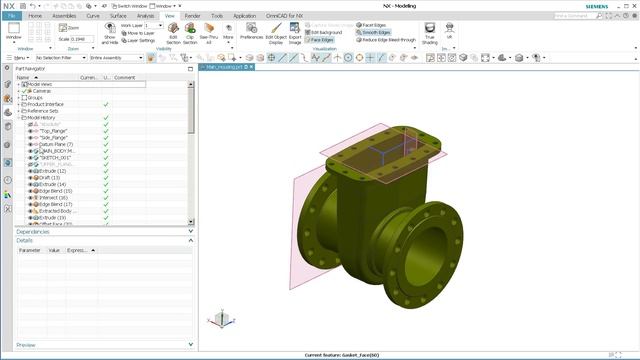The image size is (640, 360).
Task: Open the Zoom tool in ribbon
Action: (69, 28)
